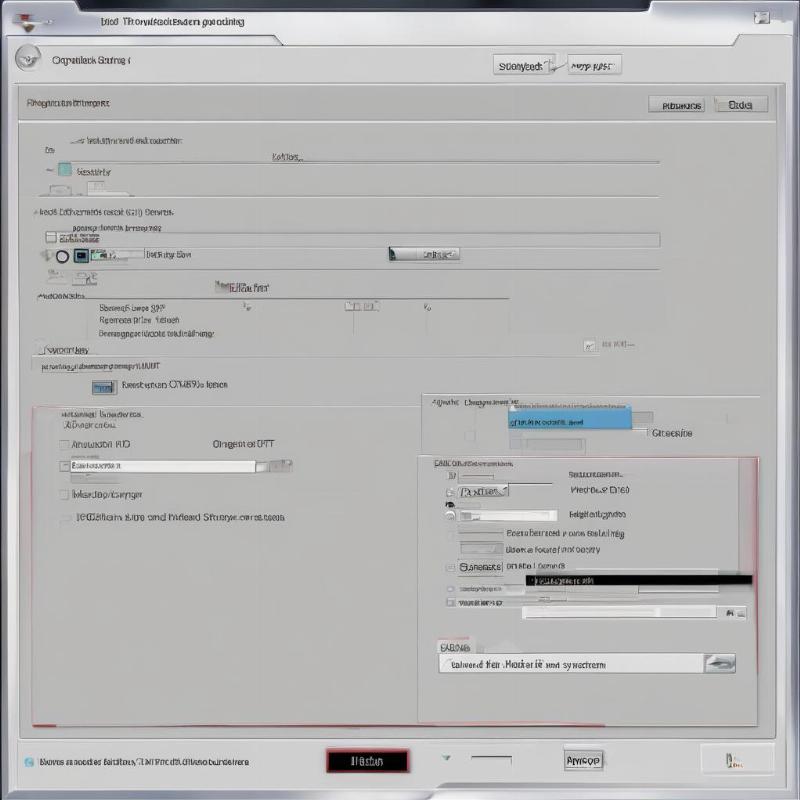Select the black highlighted row in the right panel
This screenshot has height=800, width=800.
coord(640,579)
